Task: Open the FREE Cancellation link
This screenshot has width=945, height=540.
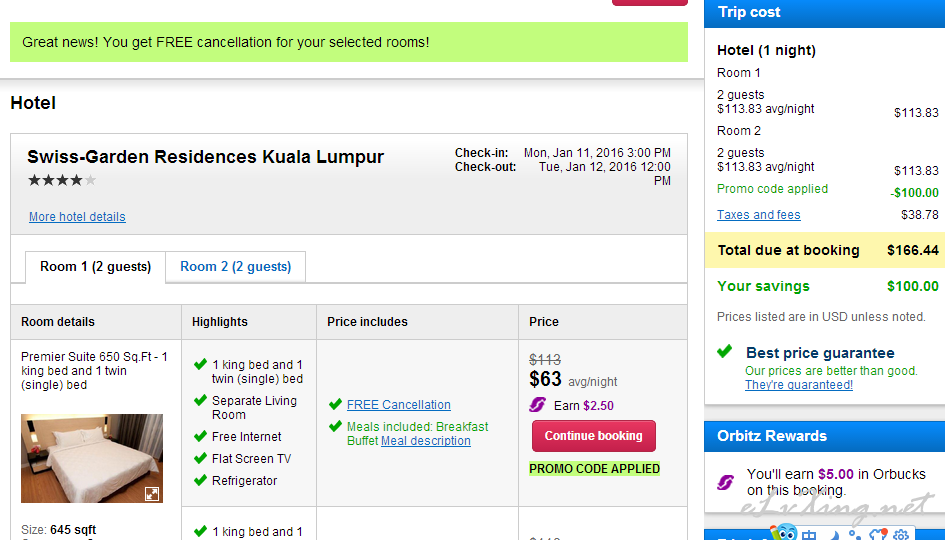Action: pos(398,404)
